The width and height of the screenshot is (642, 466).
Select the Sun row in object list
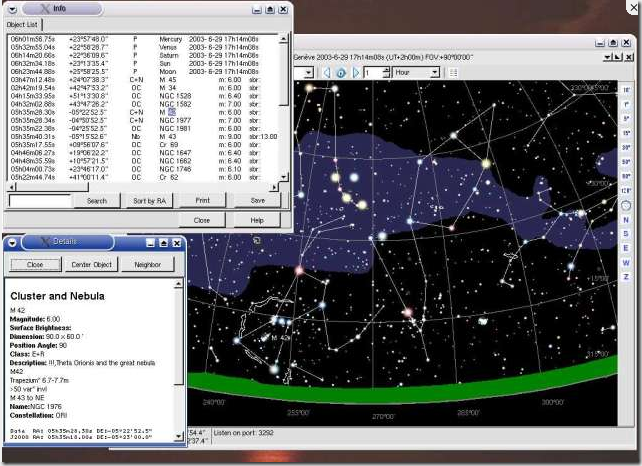coord(143,63)
